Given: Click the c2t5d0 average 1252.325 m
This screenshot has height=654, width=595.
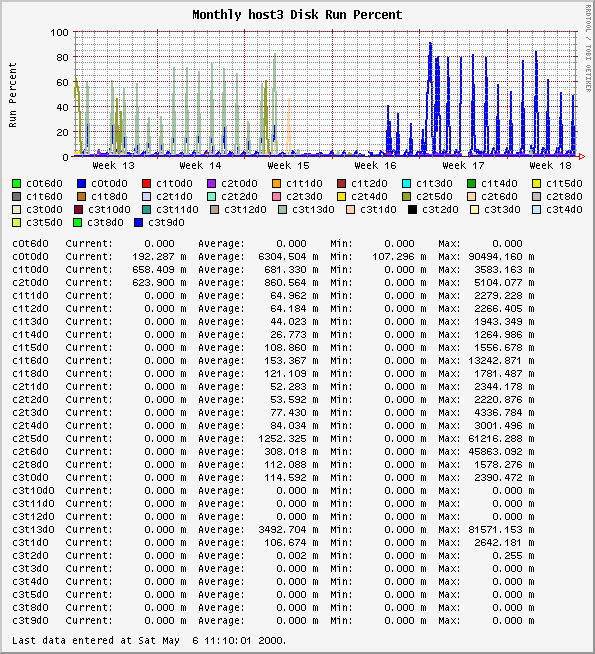Looking at the screenshot, I should click(288, 438).
